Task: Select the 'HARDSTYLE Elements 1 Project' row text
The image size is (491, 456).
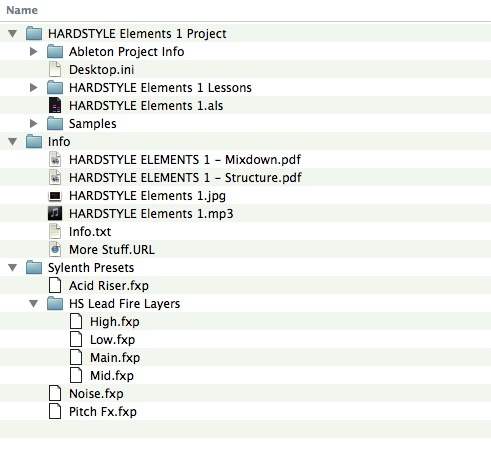Action: [x=137, y=34]
